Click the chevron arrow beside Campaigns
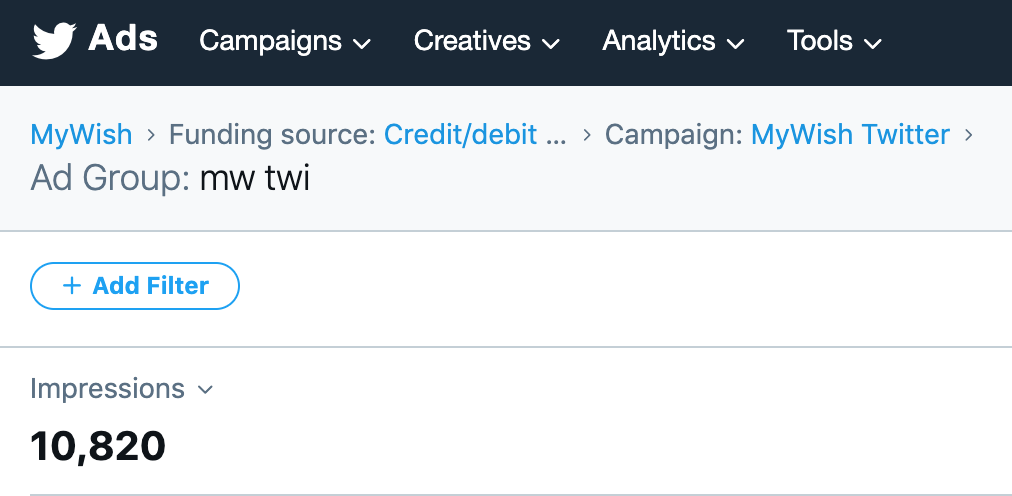Image resolution: width=1012 pixels, height=496 pixels. tap(363, 43)
